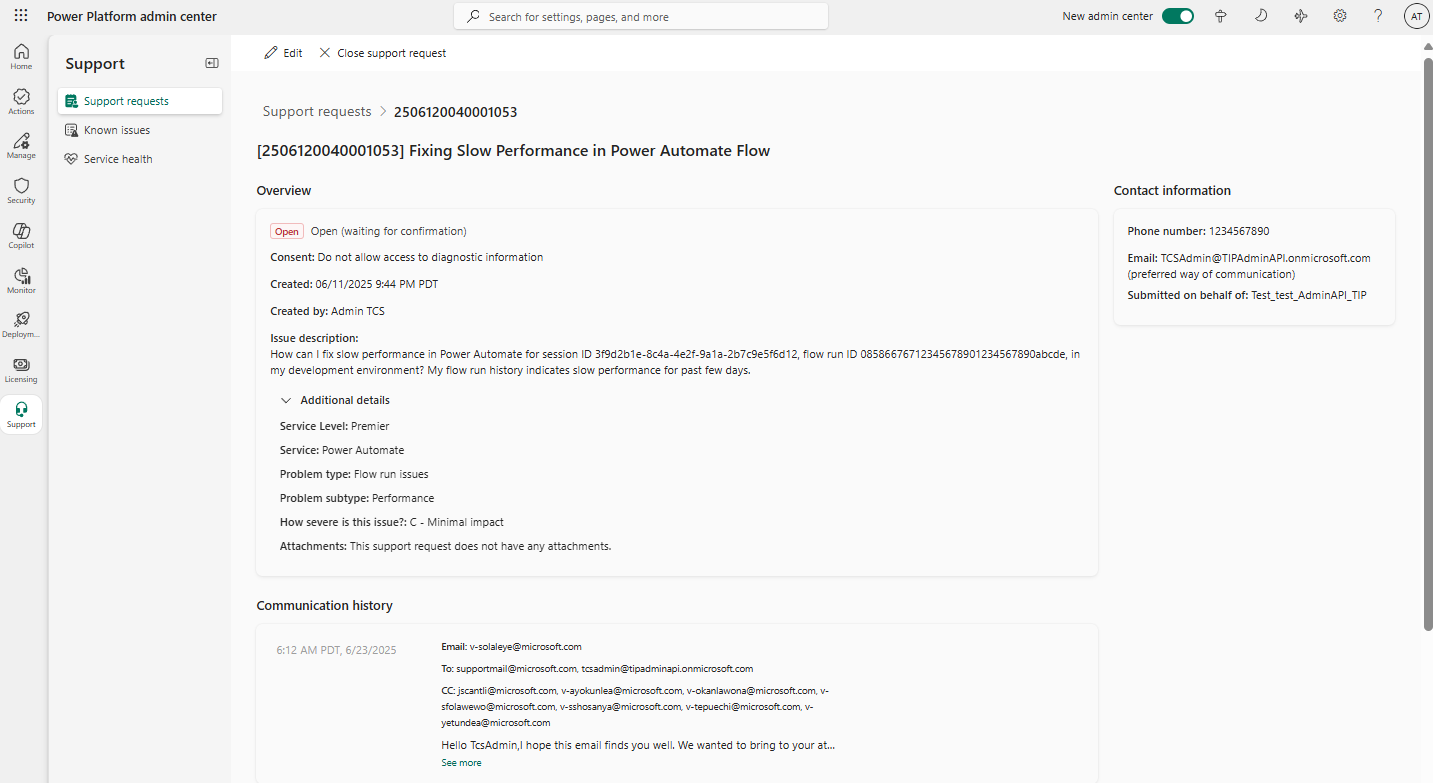Screen dimensions: 1433x783
Task: Click the Communication history heading
Action: point(324,606)
